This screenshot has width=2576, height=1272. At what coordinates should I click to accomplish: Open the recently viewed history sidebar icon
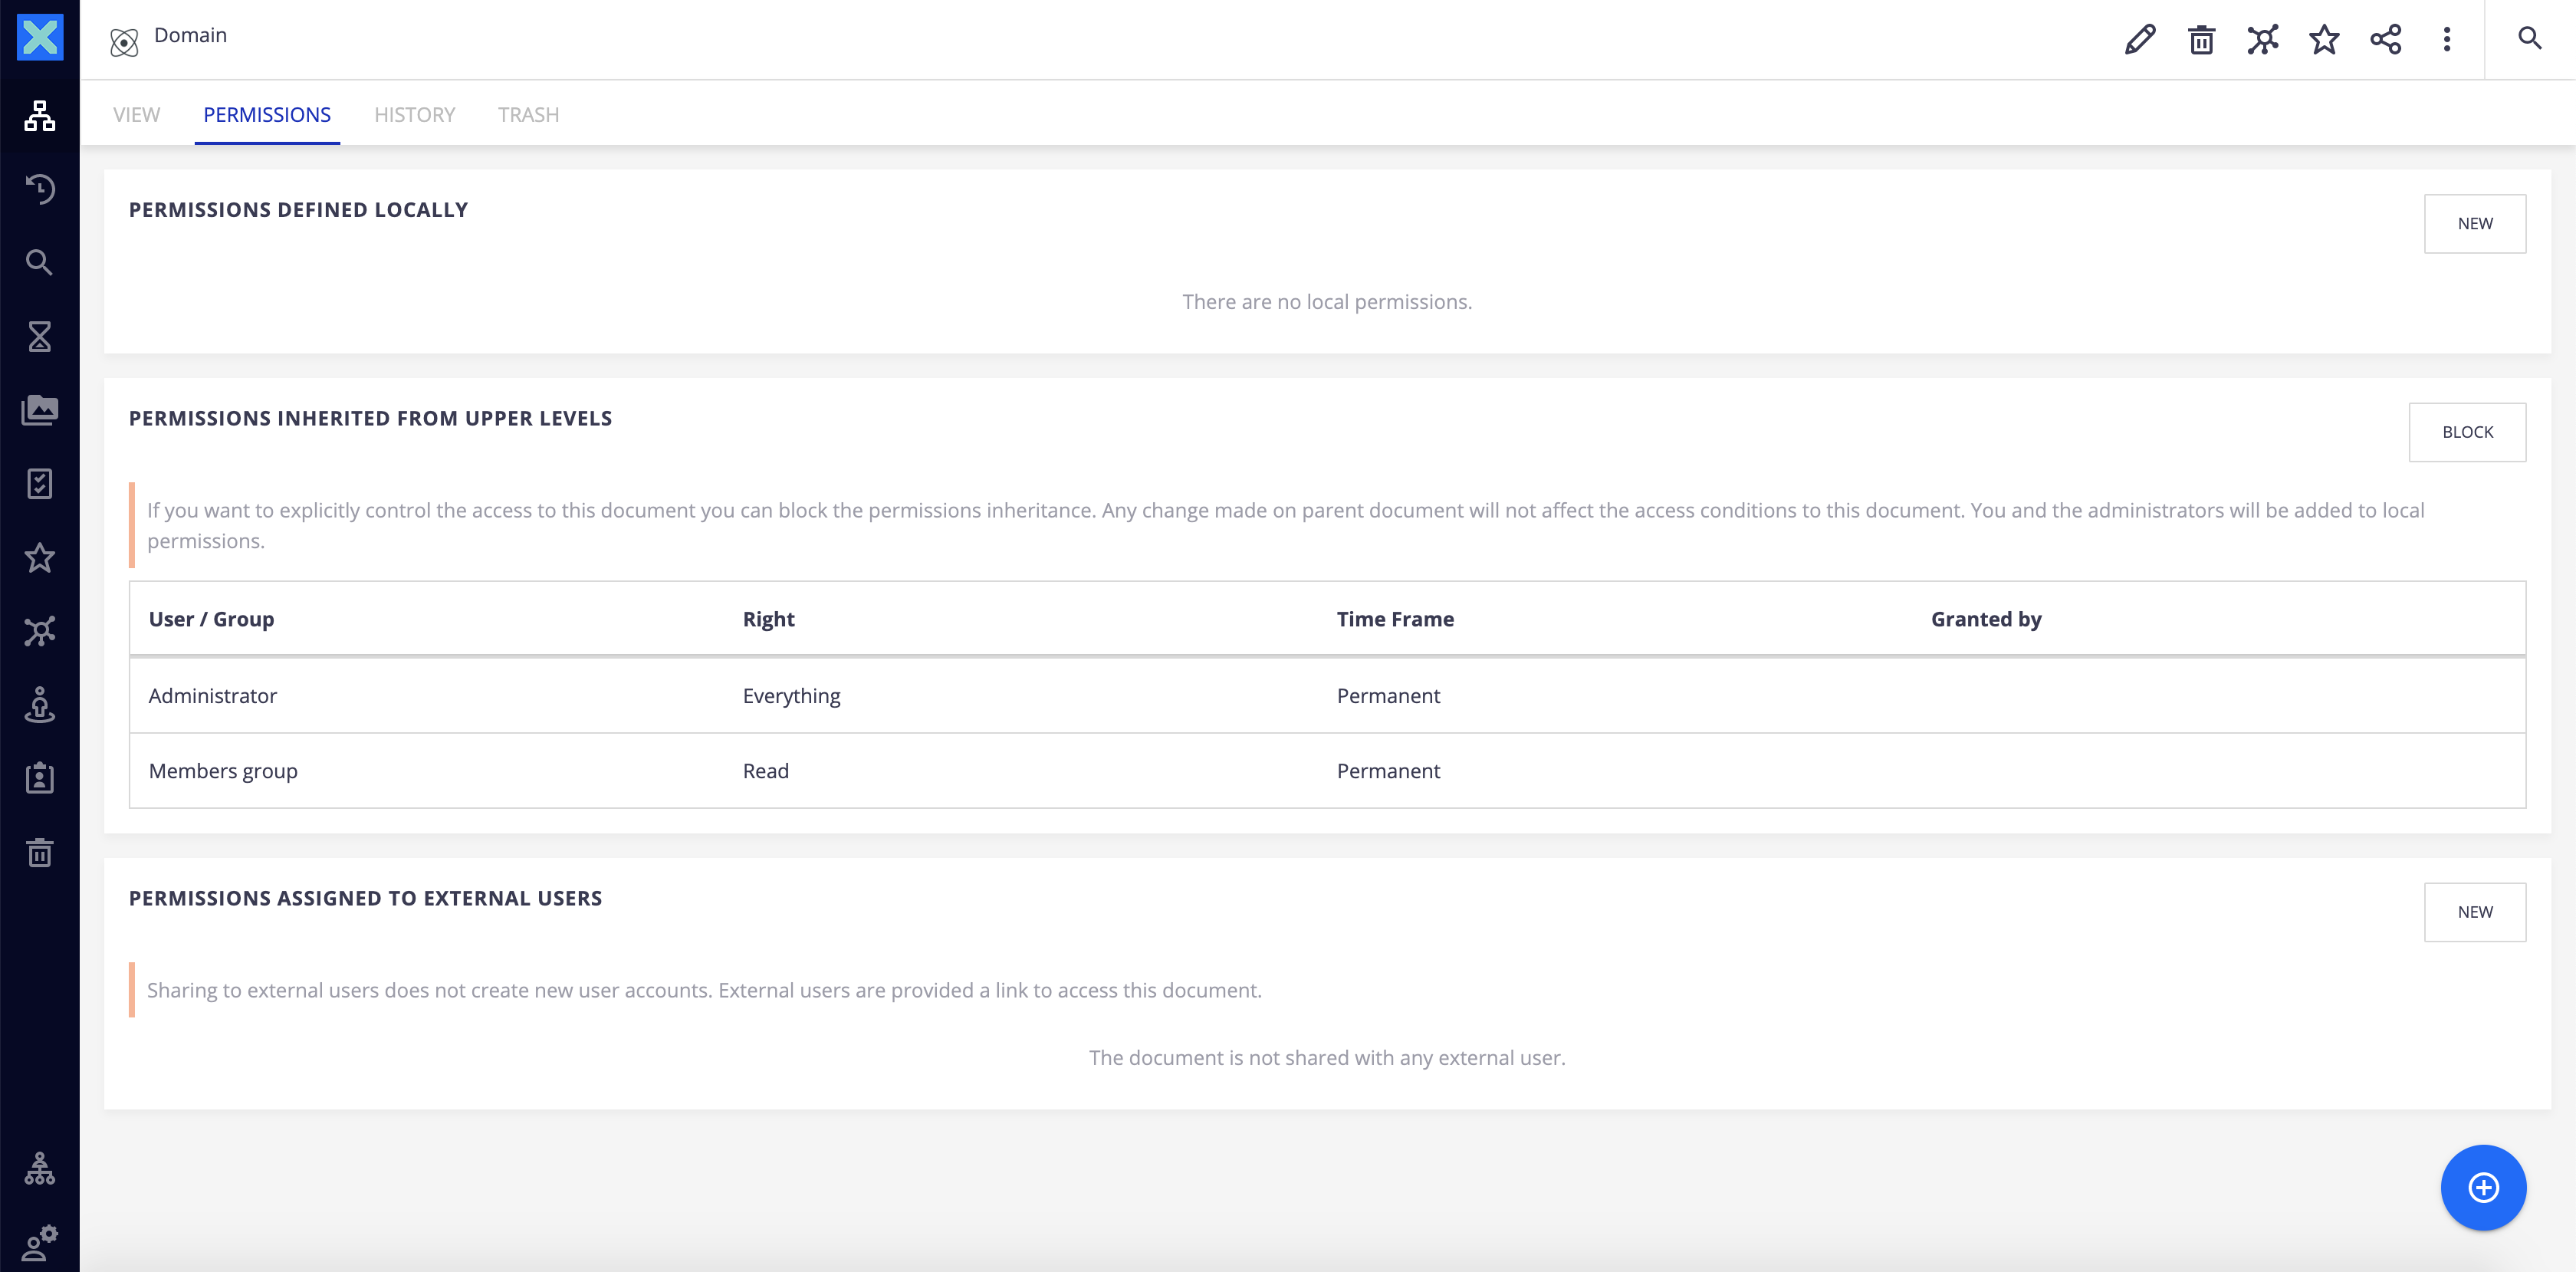tap(40, 189)
